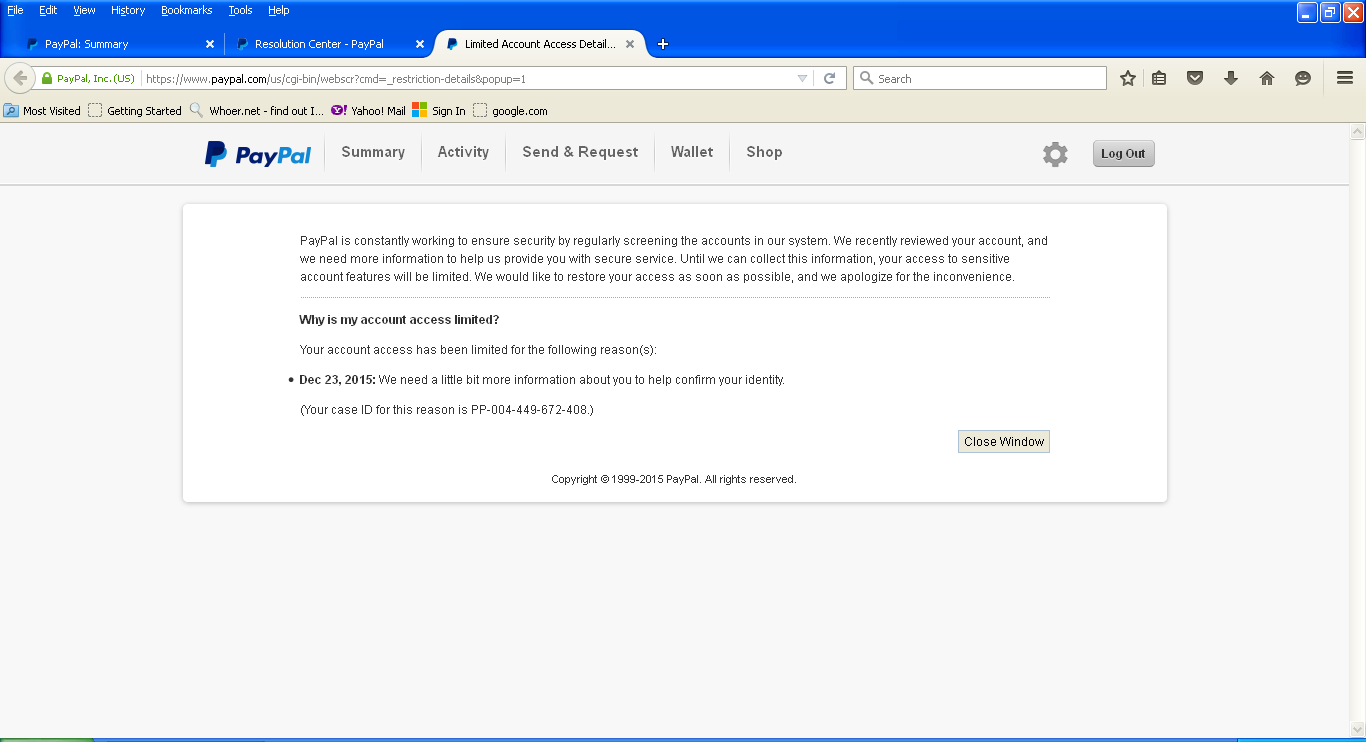
Task: Open Send & Request in PayPal nav
Action: pyautogui.click(x=580, y=152)
